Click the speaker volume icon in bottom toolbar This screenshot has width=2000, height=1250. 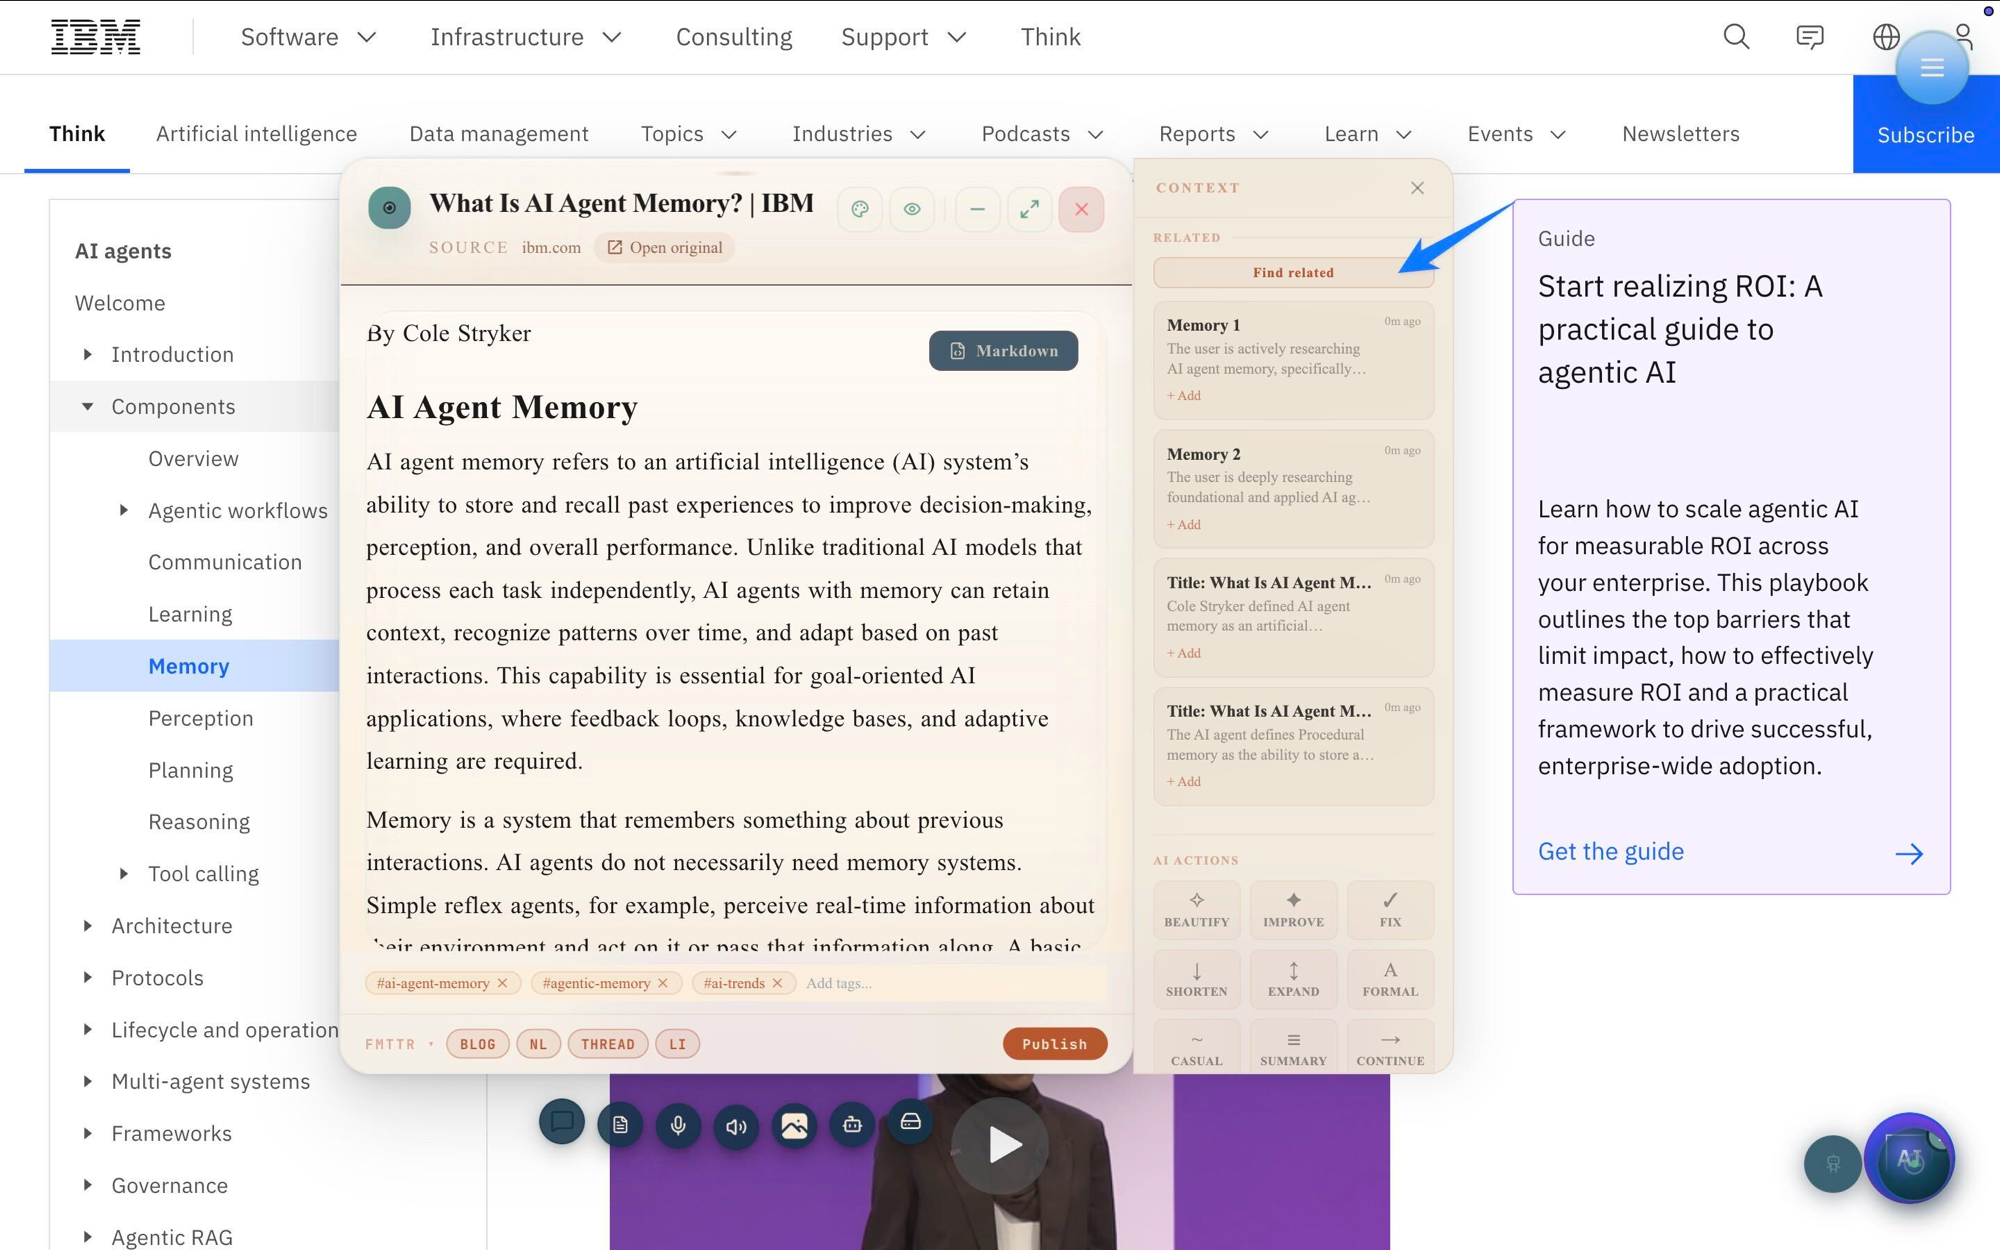(736, 1126)
